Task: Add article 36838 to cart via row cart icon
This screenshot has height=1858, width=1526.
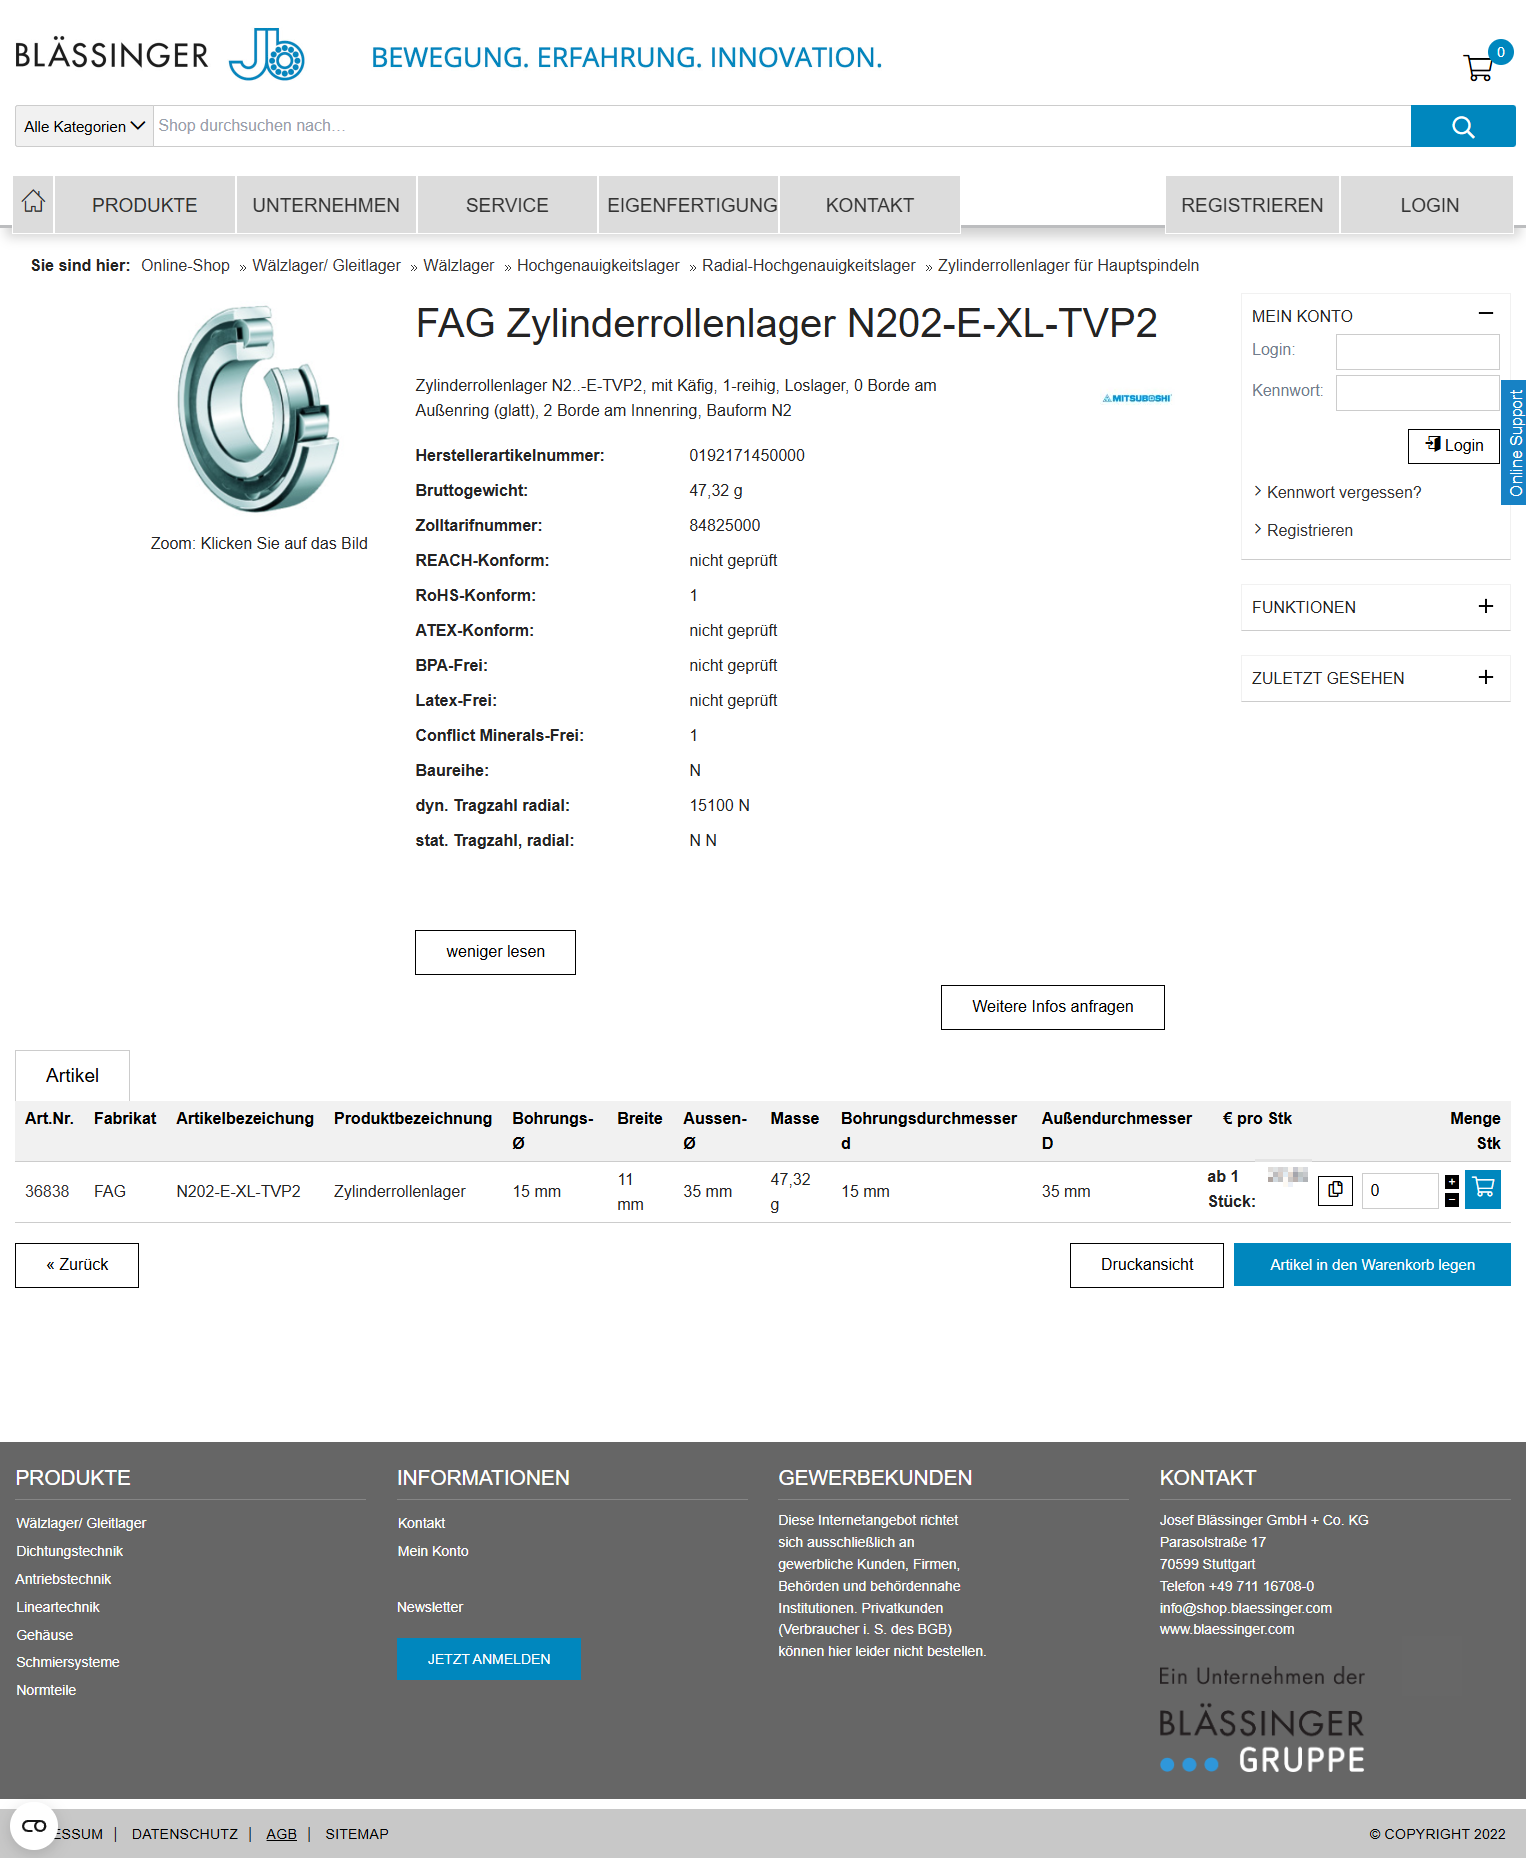Action: tap(1483, 1189)
